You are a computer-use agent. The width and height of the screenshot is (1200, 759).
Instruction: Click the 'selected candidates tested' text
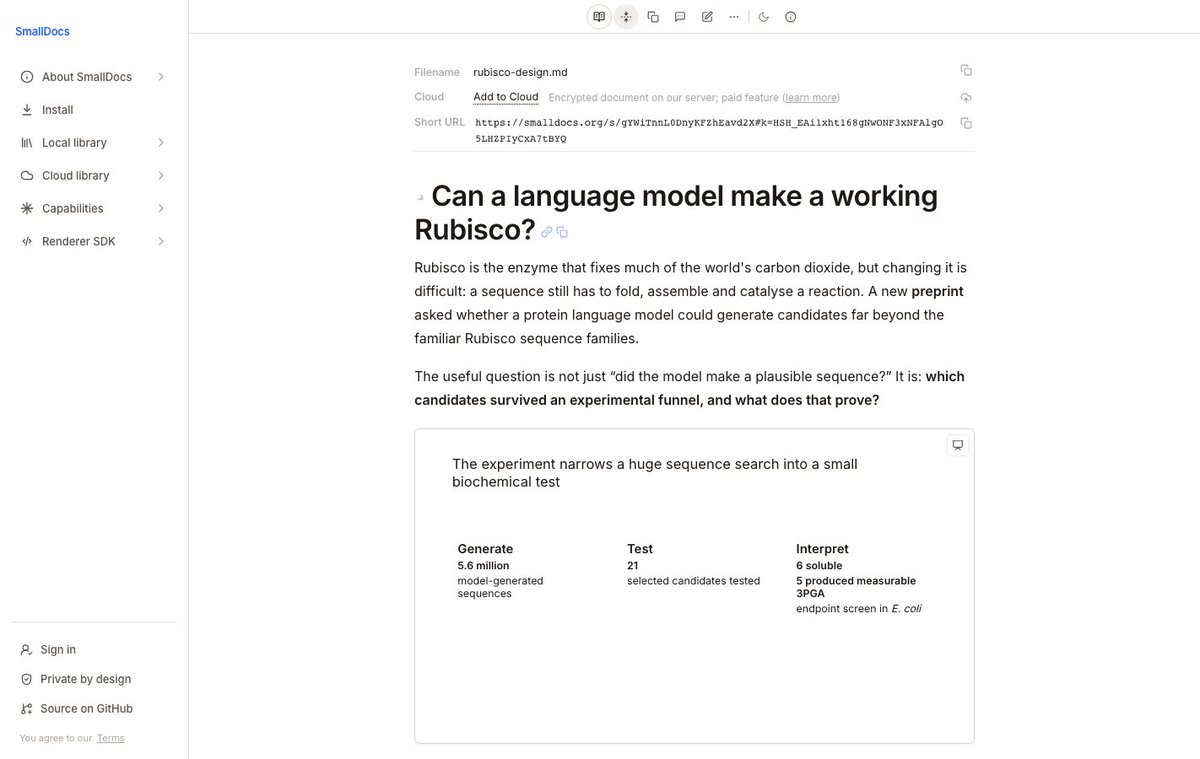(693, 581)
